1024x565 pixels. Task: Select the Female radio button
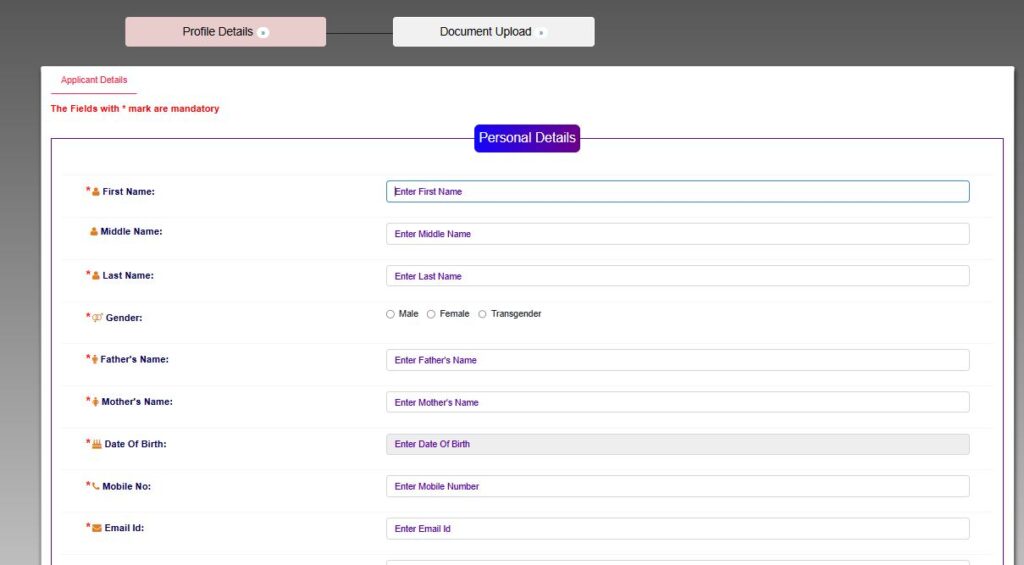431,314
